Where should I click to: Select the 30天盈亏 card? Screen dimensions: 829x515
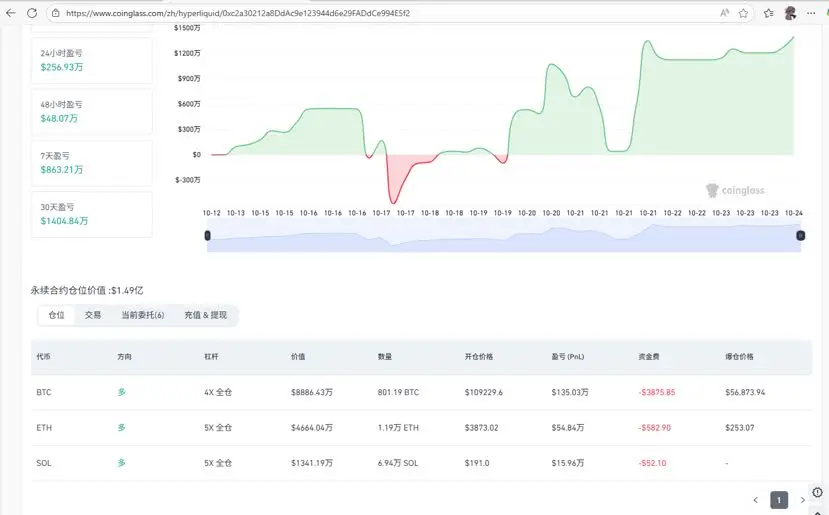(92, 214)
